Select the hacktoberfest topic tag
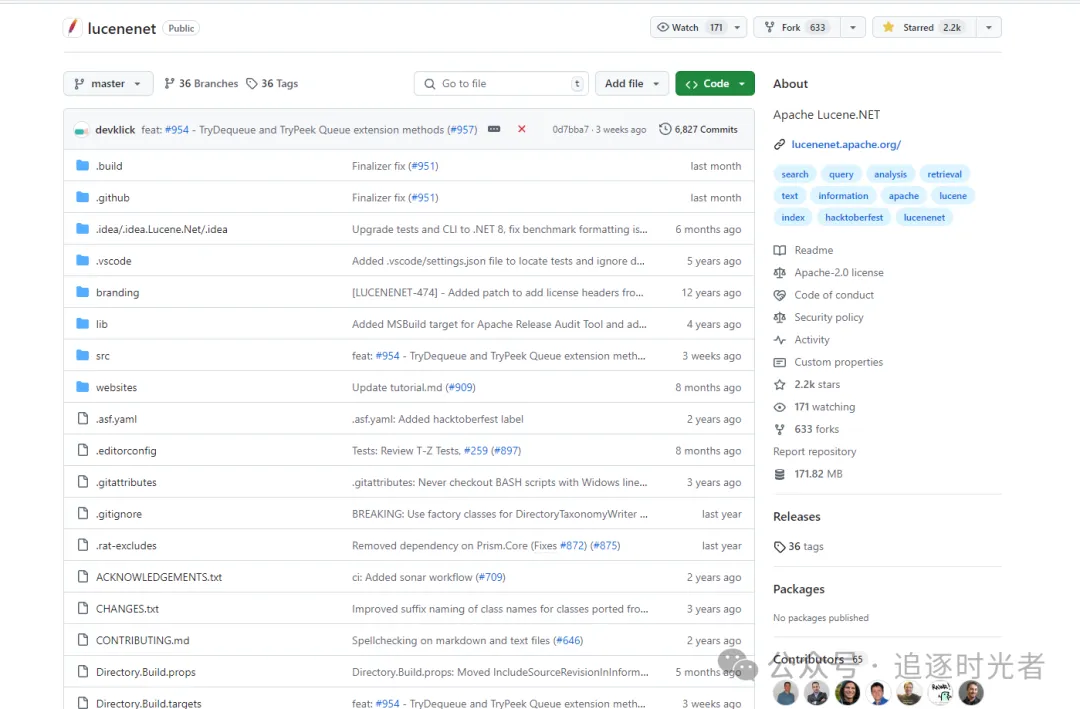Screen dimensions: 1080x709 (x=853, y=217)
